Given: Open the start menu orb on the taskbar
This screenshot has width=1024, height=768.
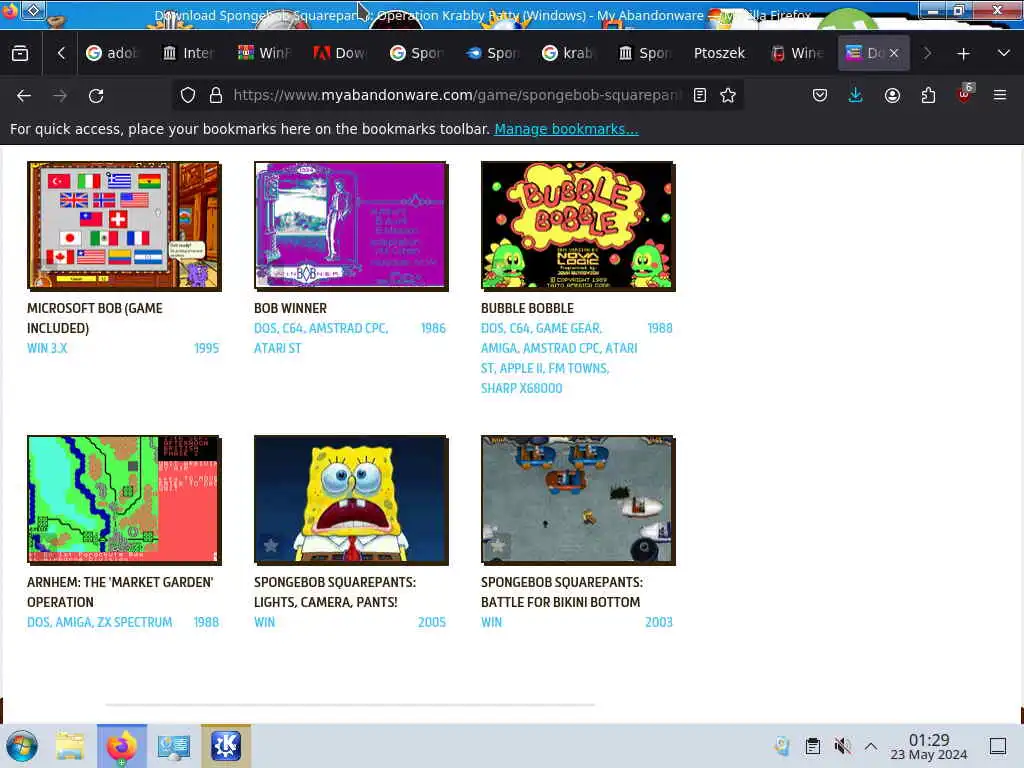Looking at the screenshot, I should tap(22, 746).
